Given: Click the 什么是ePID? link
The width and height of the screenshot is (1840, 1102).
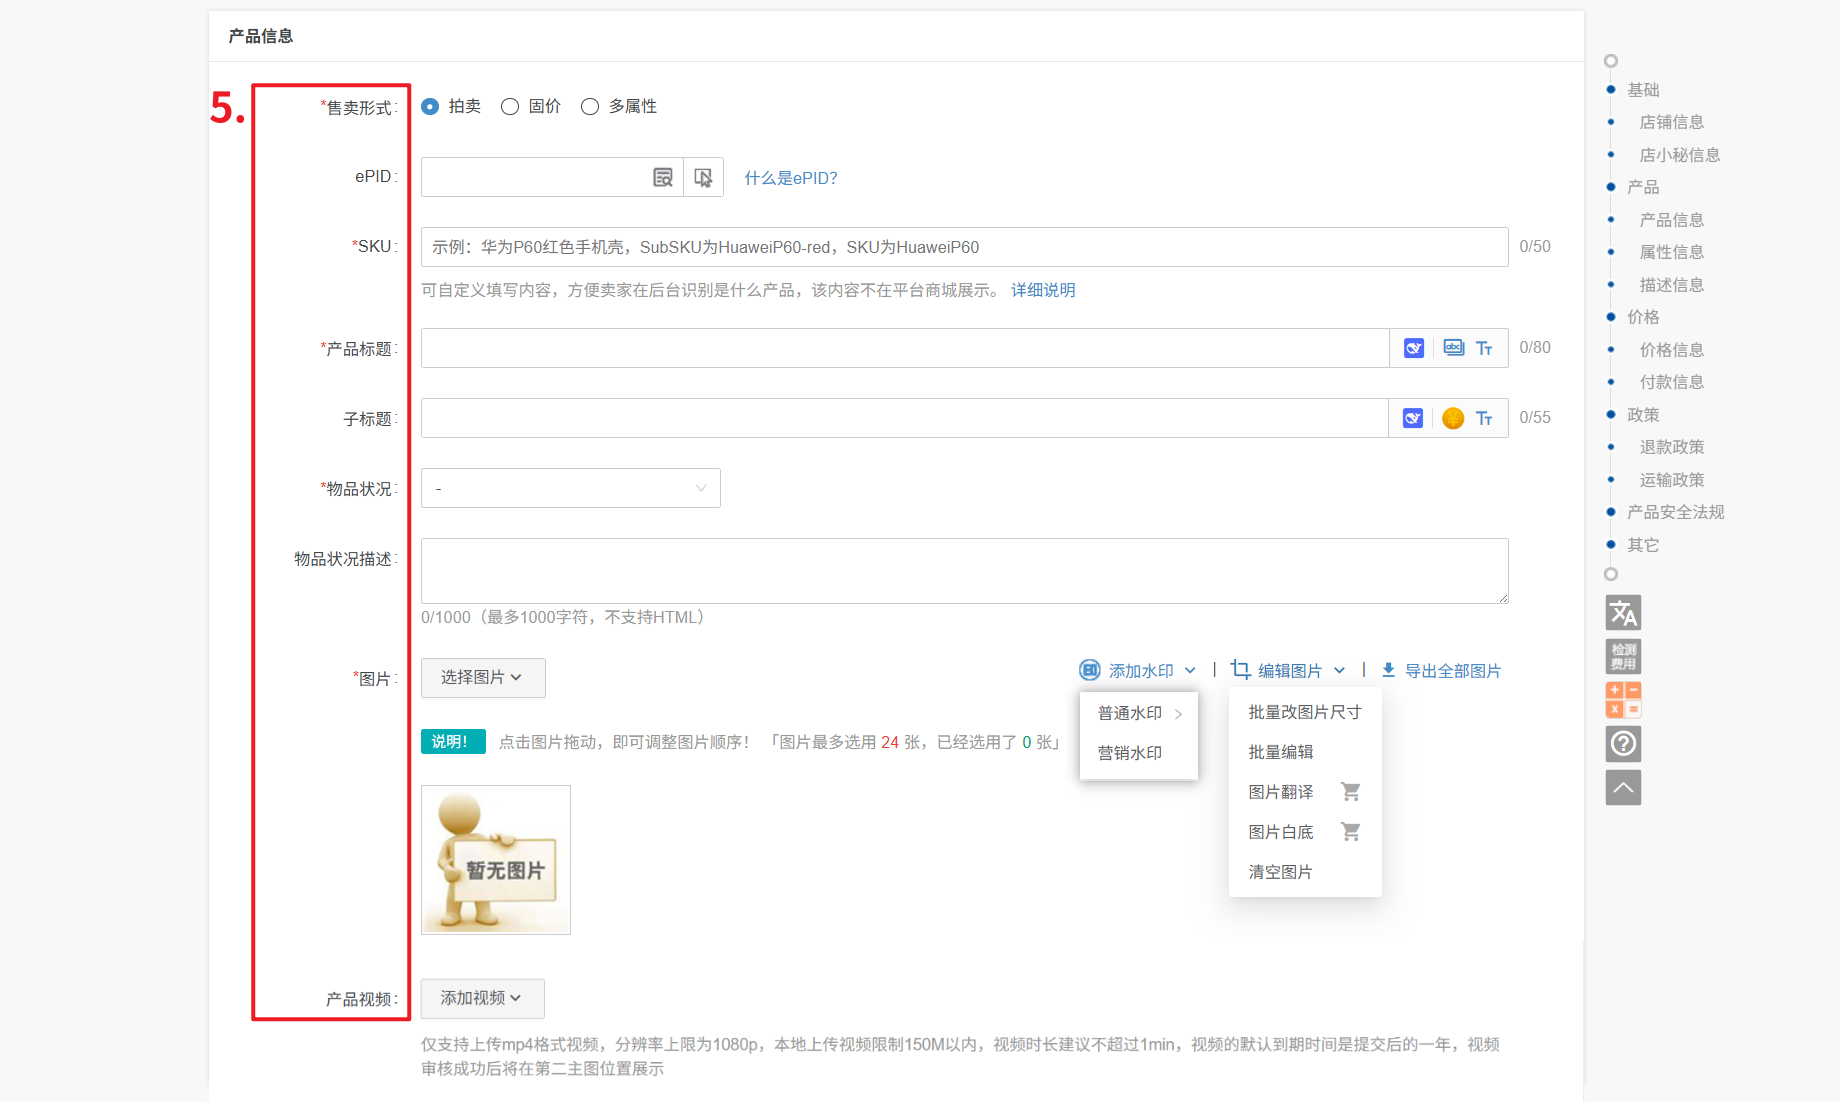Looking at the screenshot, I should 790,178.
